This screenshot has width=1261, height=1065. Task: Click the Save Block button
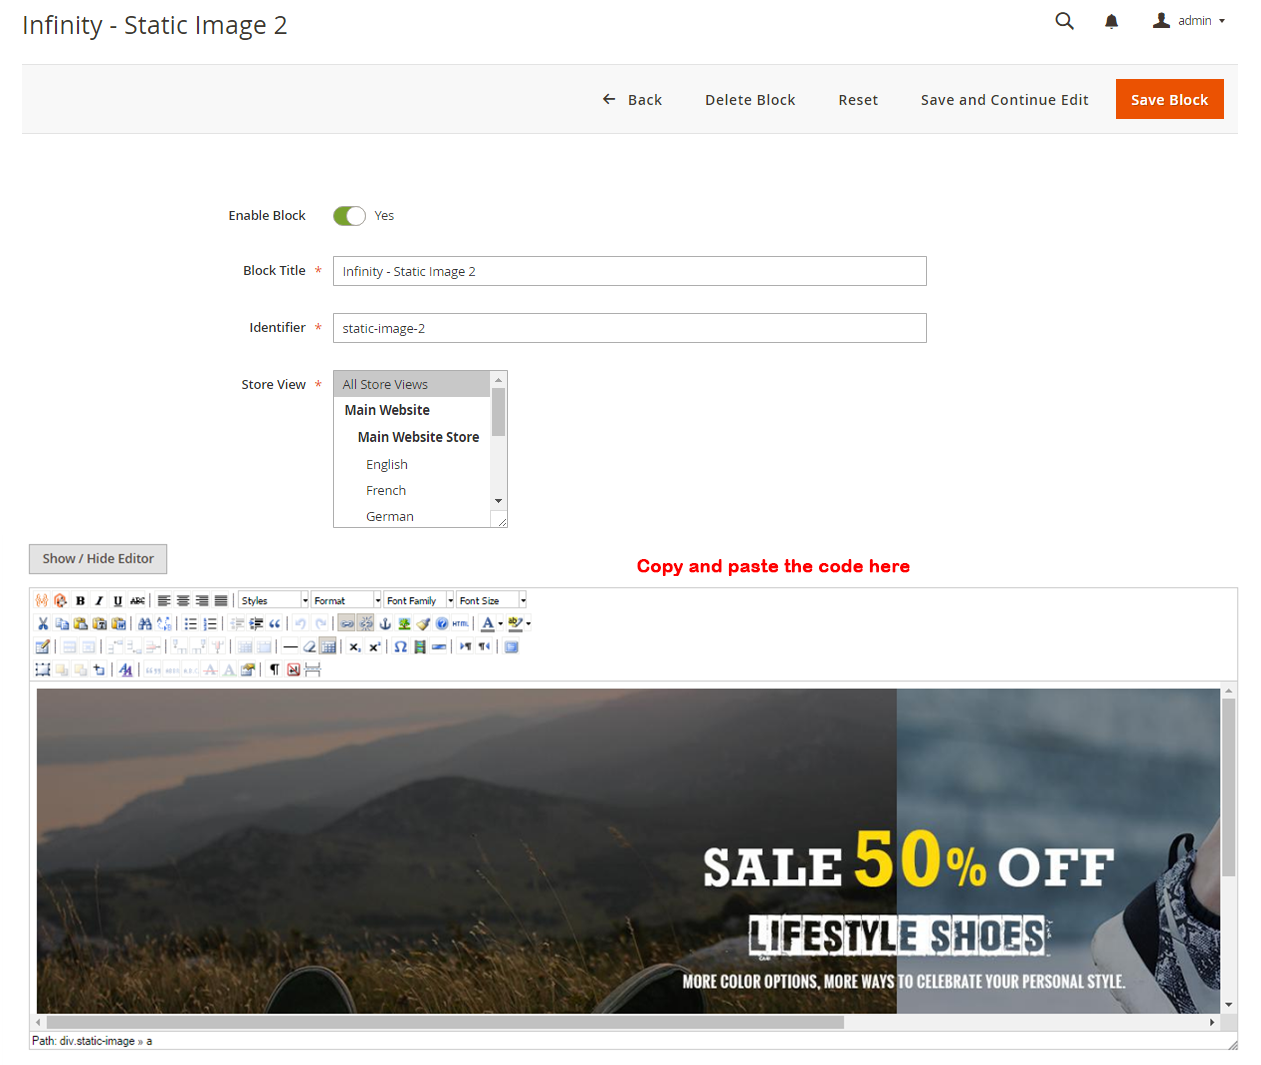1169,100
